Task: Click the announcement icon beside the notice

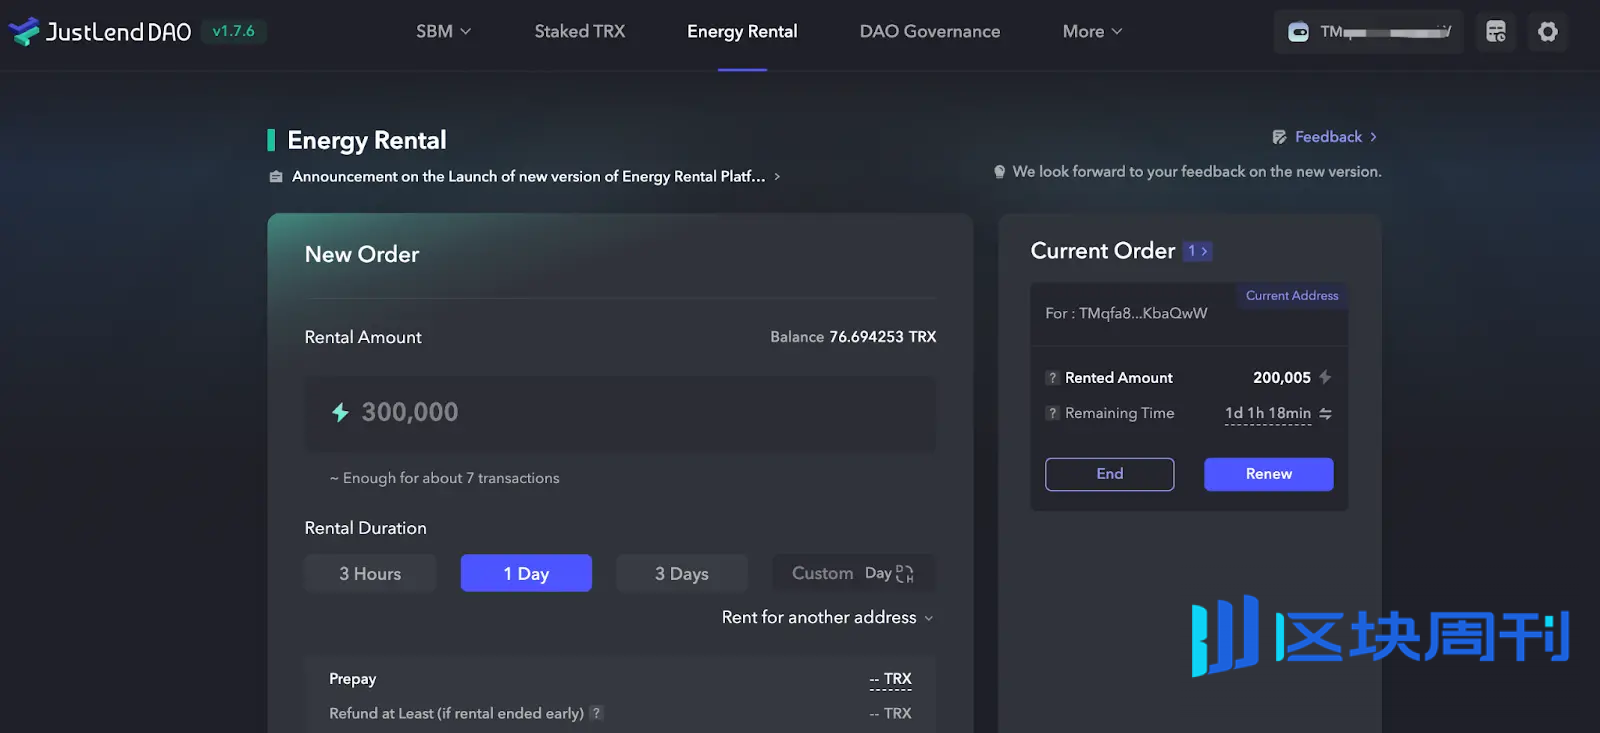Action: tap(276, 177)
